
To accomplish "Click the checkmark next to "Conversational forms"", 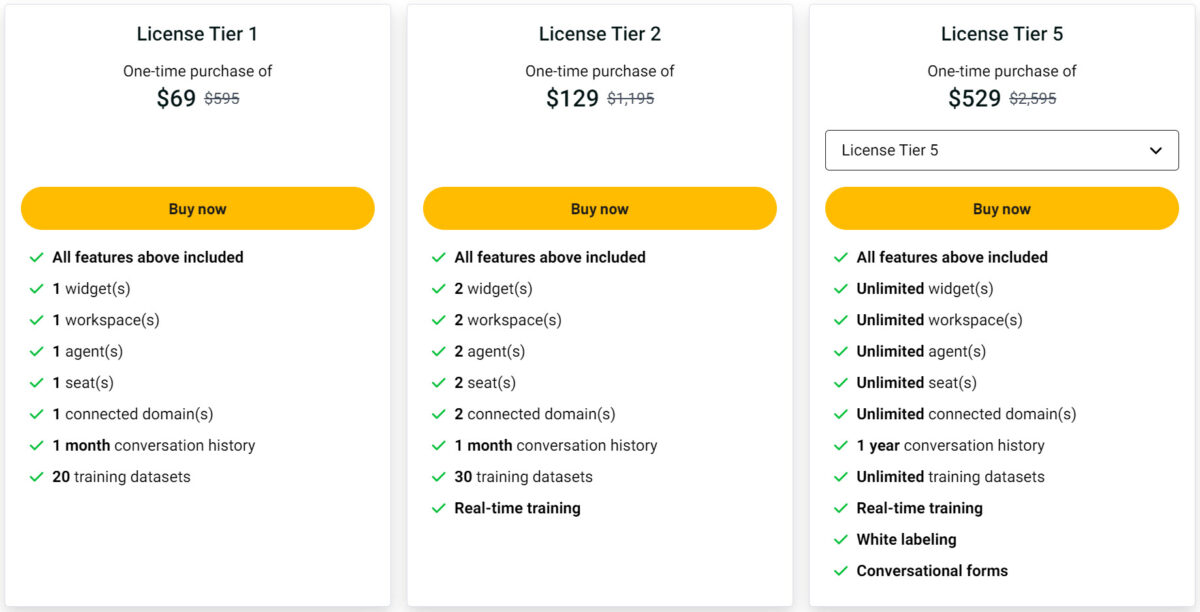I will click(x=841, y=571).
